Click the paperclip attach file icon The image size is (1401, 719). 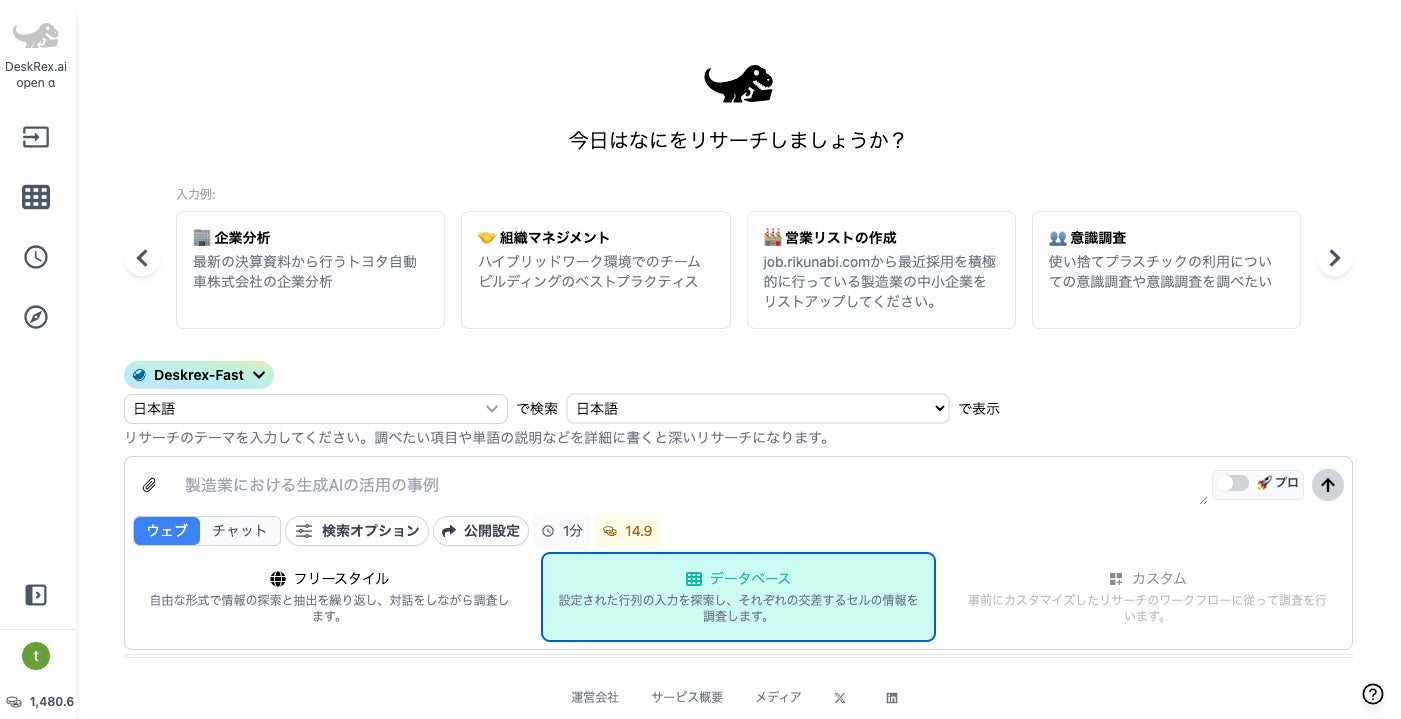pyautogui.click(x=149, y=485)
